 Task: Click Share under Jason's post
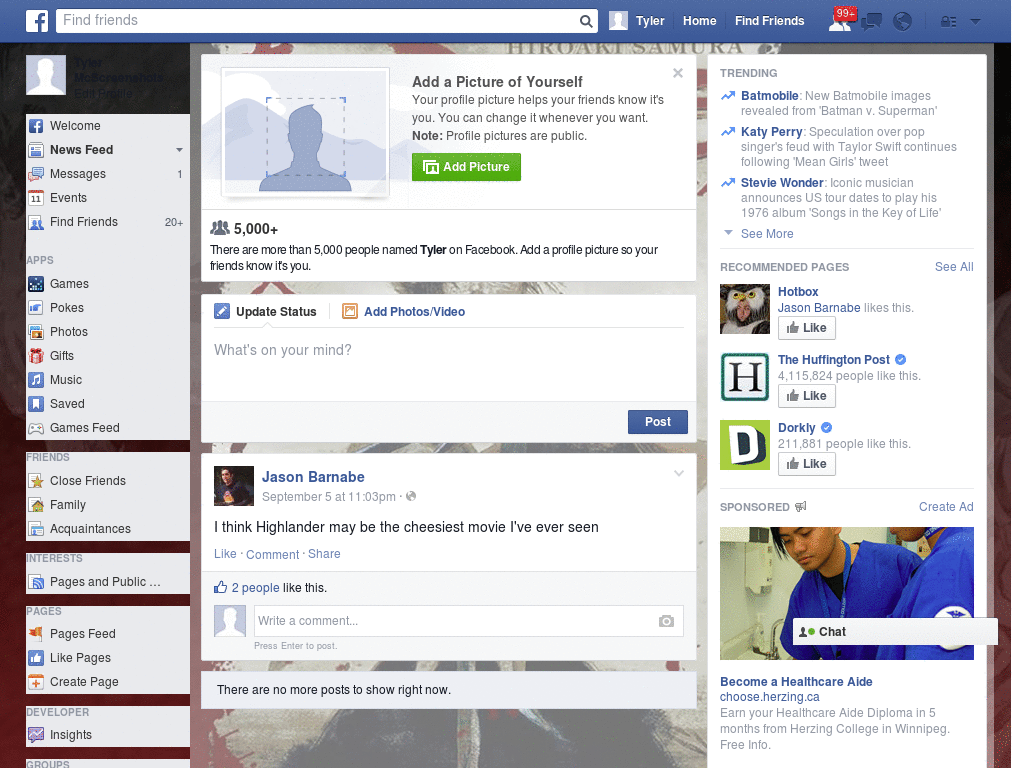click(324, 554)
